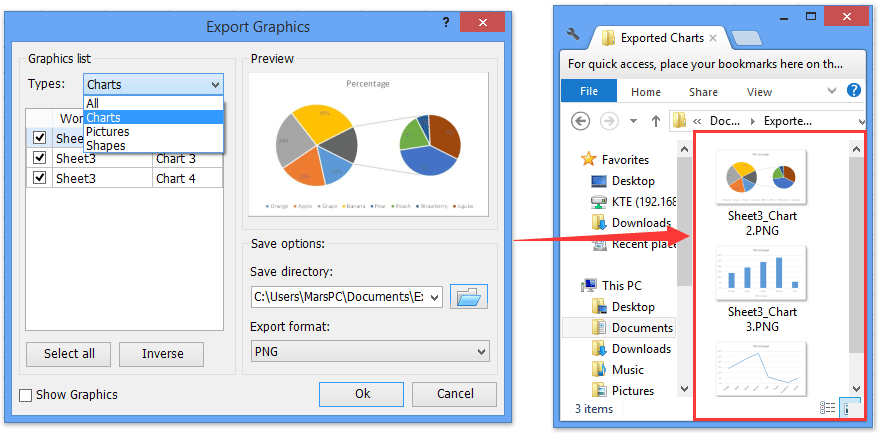Click the wrench settings icon
Image resolution: width=878 pixels, height=433 pixels.
click(573, 36)
